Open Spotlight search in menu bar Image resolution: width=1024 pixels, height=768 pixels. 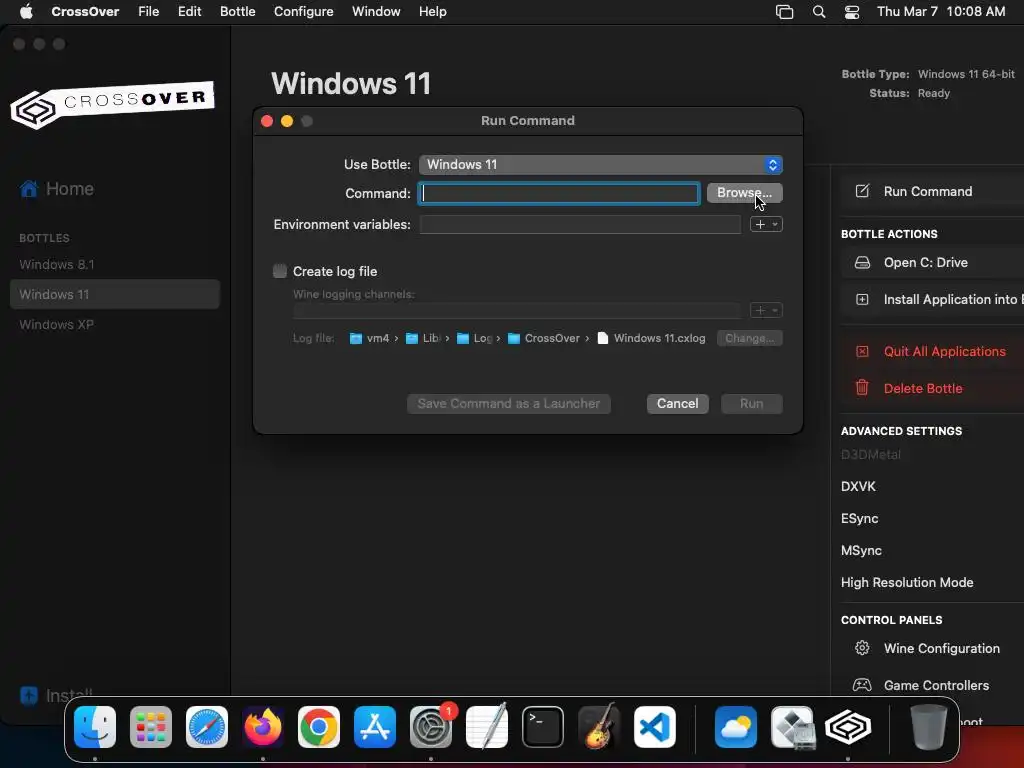coord(819,12)
